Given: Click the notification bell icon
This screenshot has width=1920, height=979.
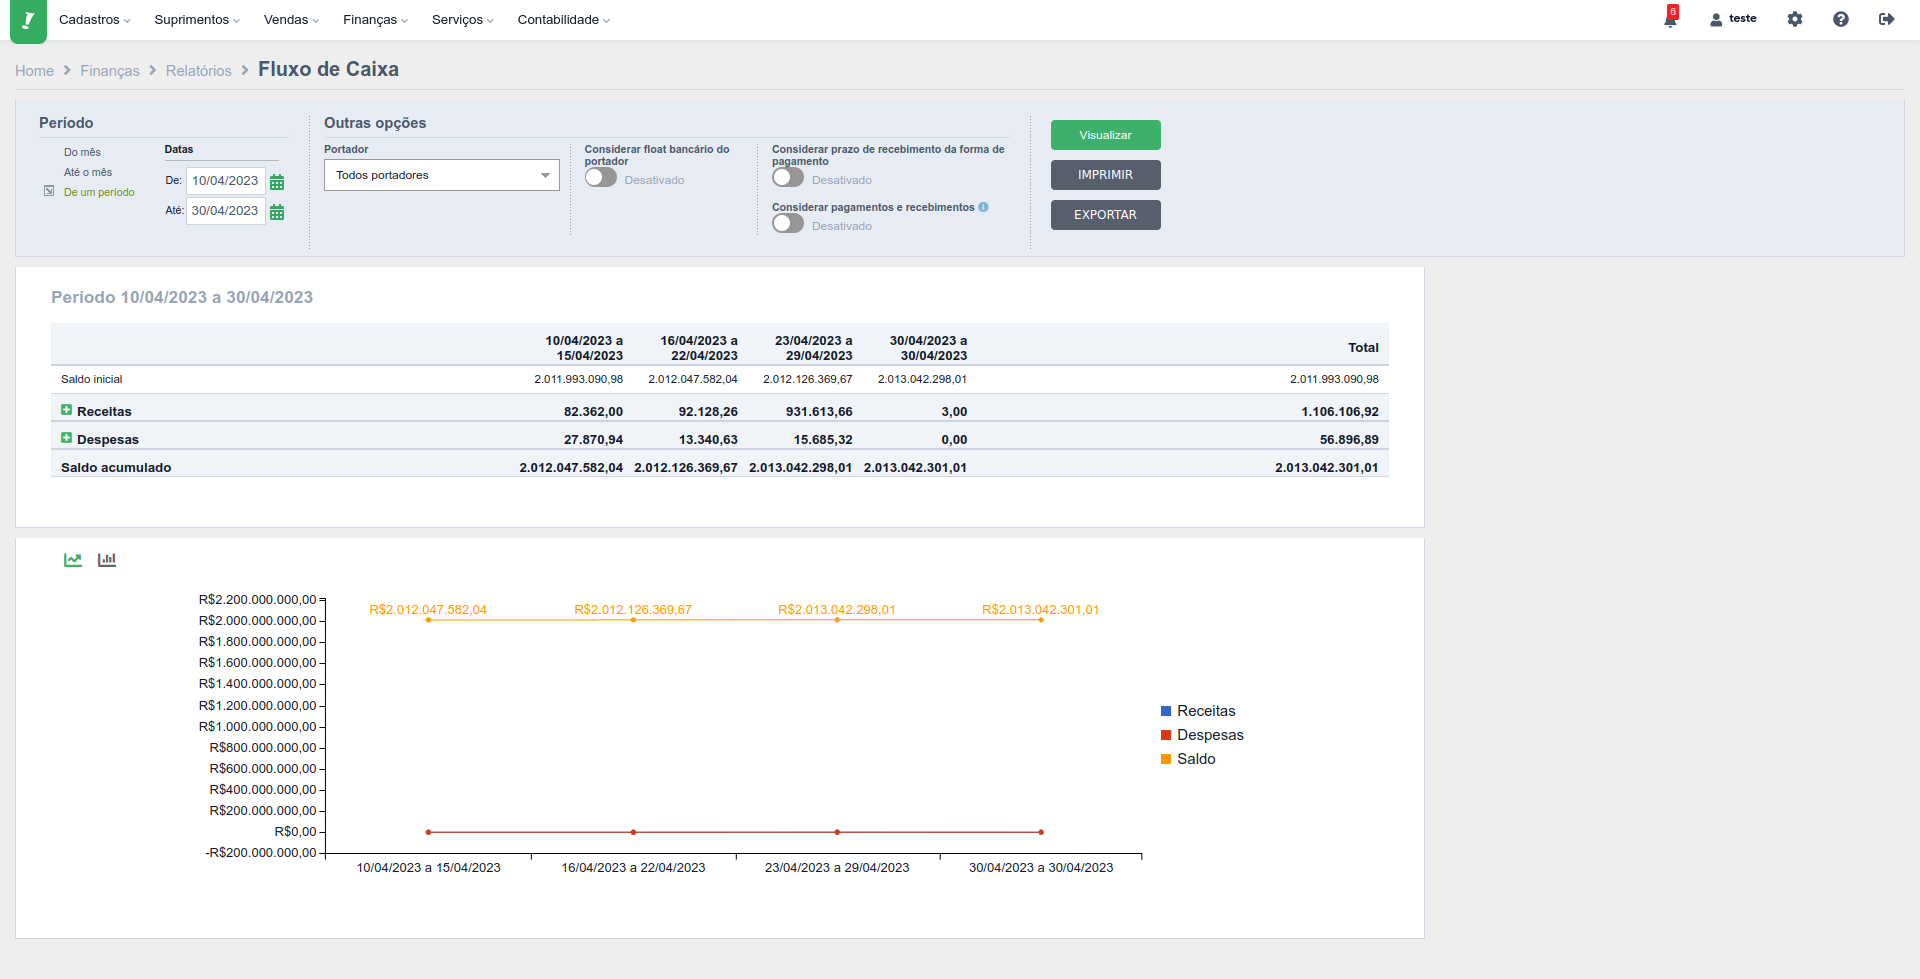Looking at the screenshot, I should (x=1670, y=20).
